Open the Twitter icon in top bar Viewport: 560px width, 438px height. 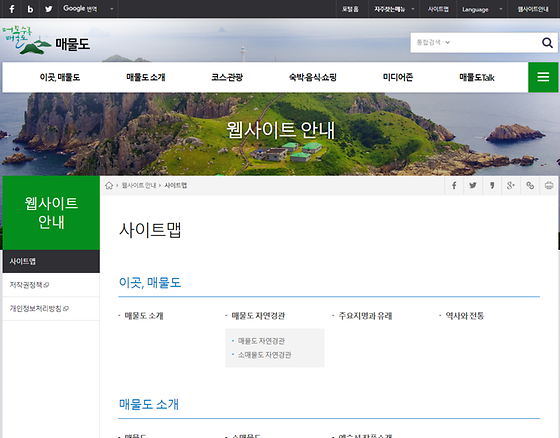coord(49,9)
